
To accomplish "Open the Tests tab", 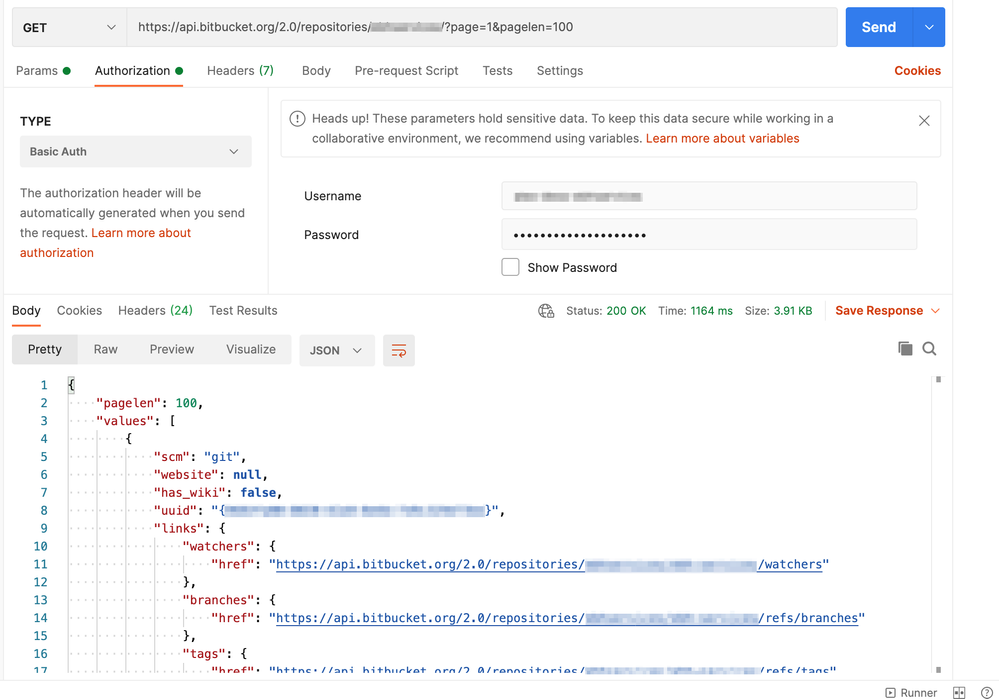I will pyautogui.click(x=498, y=71).
